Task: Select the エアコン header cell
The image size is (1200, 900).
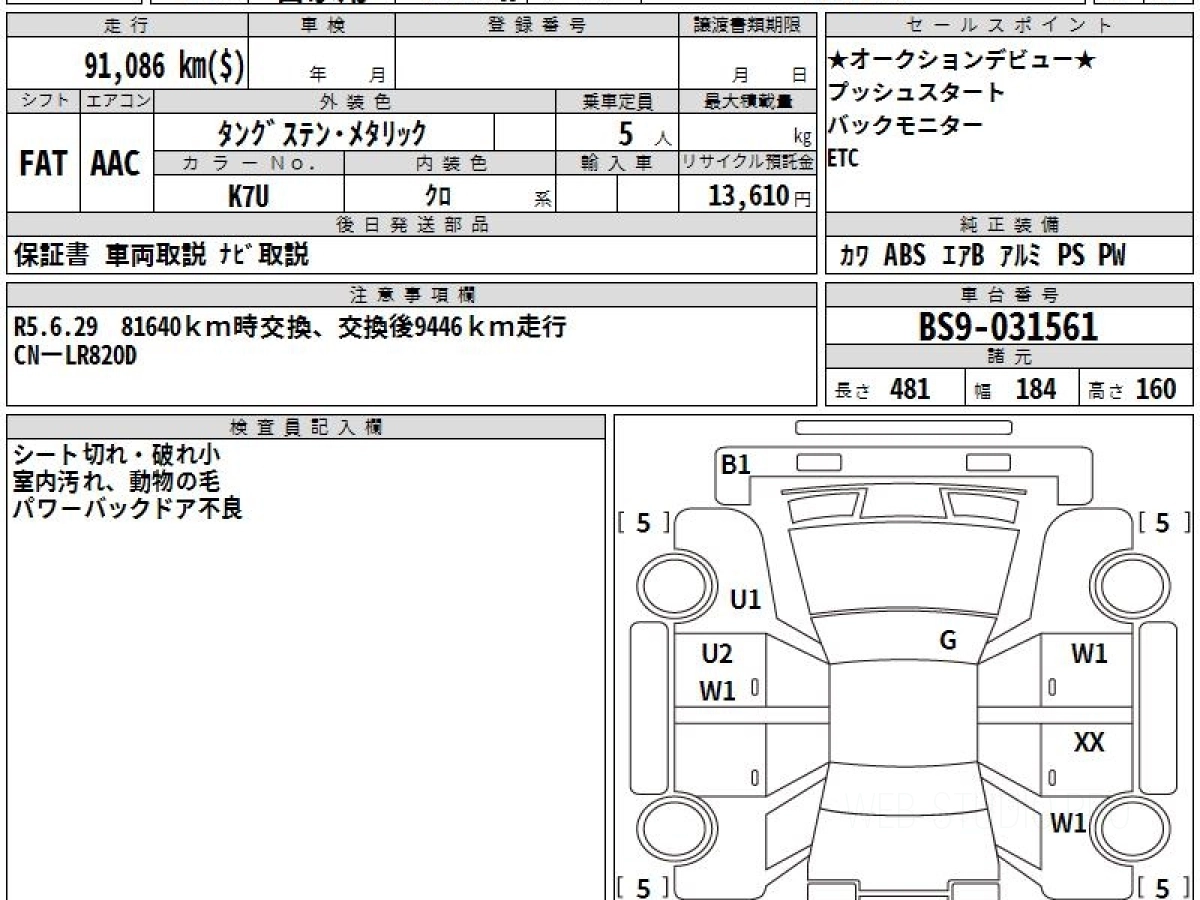Action: point(116,101)
